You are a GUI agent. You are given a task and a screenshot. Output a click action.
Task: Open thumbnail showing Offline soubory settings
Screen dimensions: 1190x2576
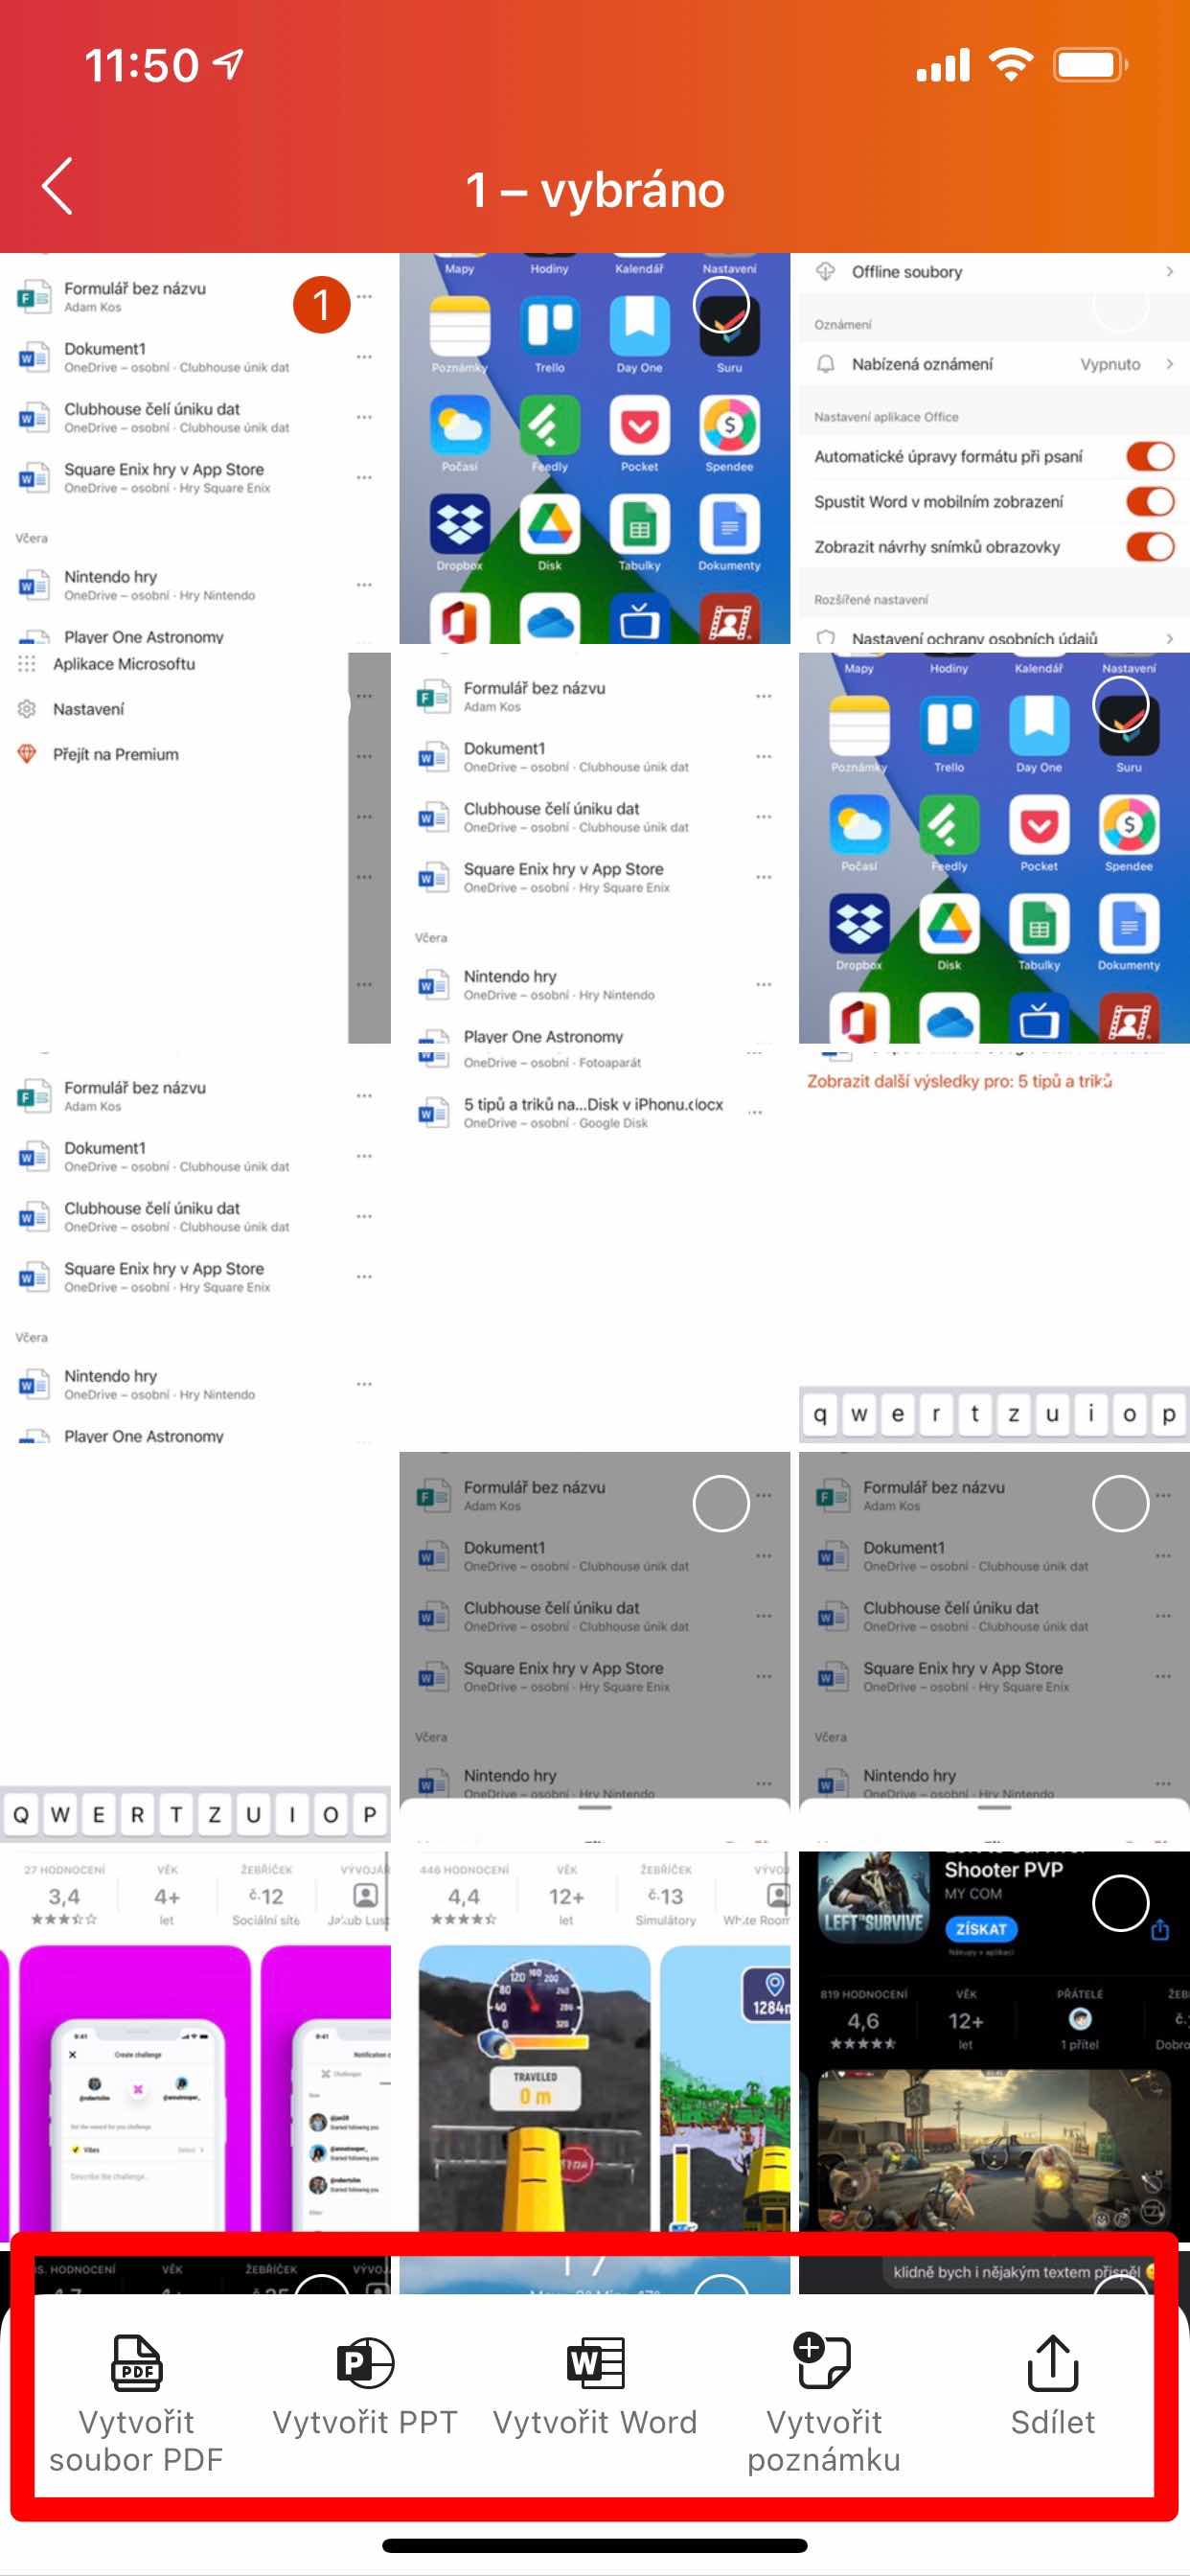994,448
